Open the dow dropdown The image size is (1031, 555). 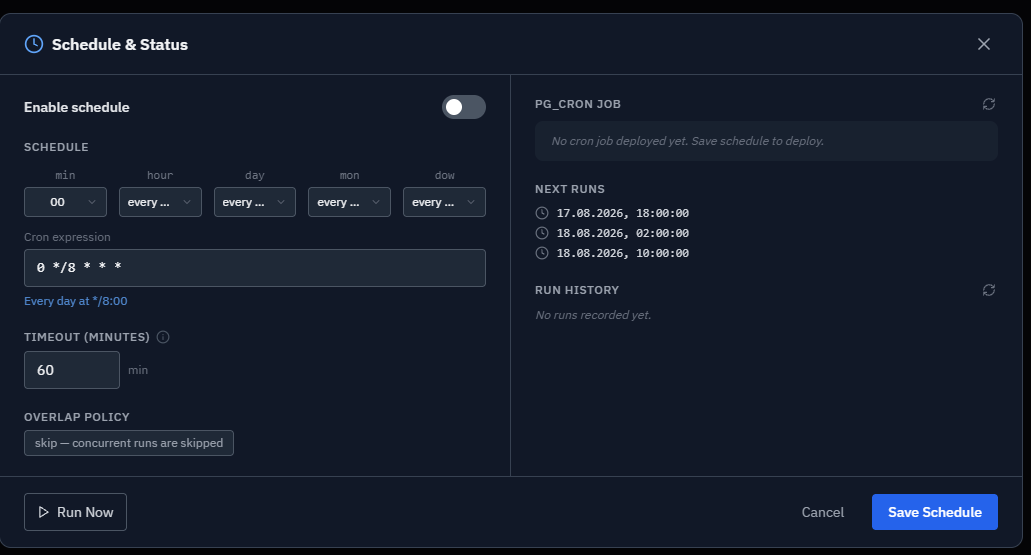444,202
